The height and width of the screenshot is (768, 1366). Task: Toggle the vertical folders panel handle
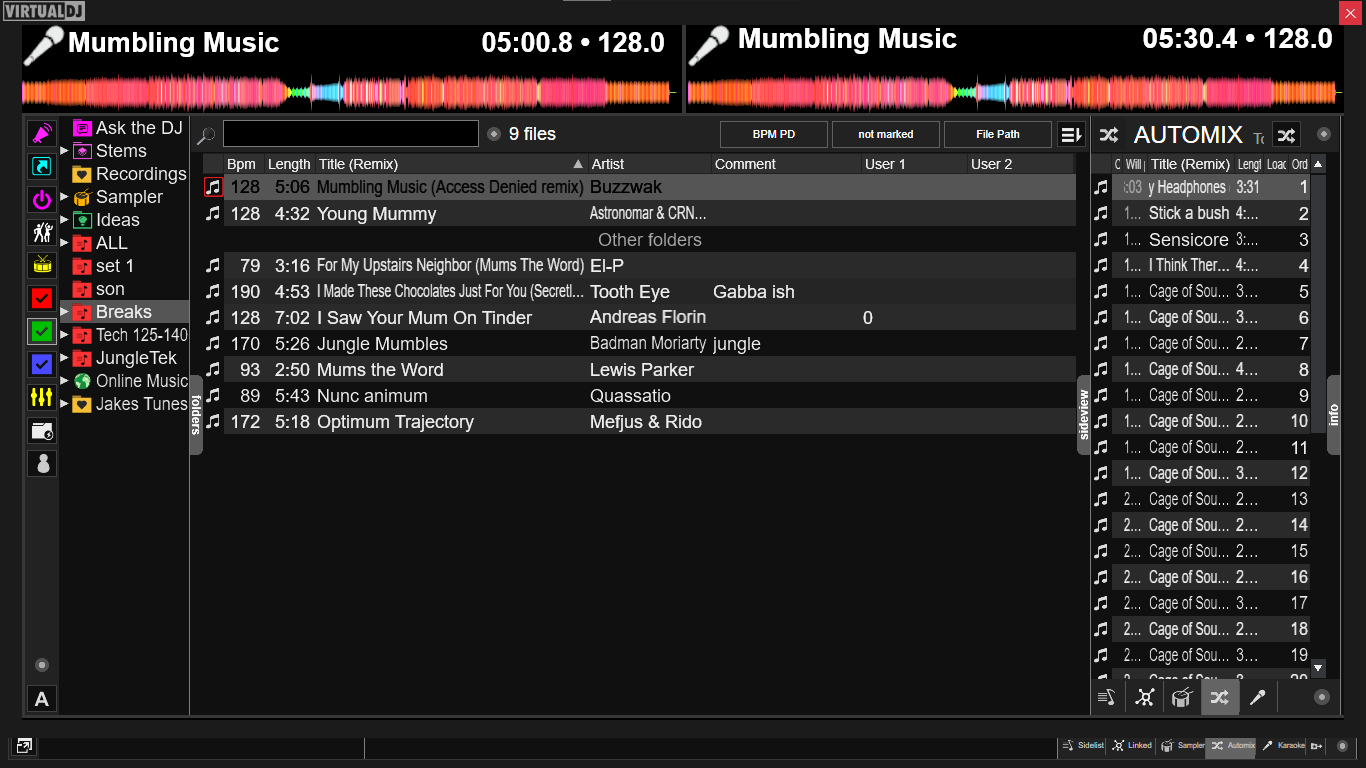(196, 415)
